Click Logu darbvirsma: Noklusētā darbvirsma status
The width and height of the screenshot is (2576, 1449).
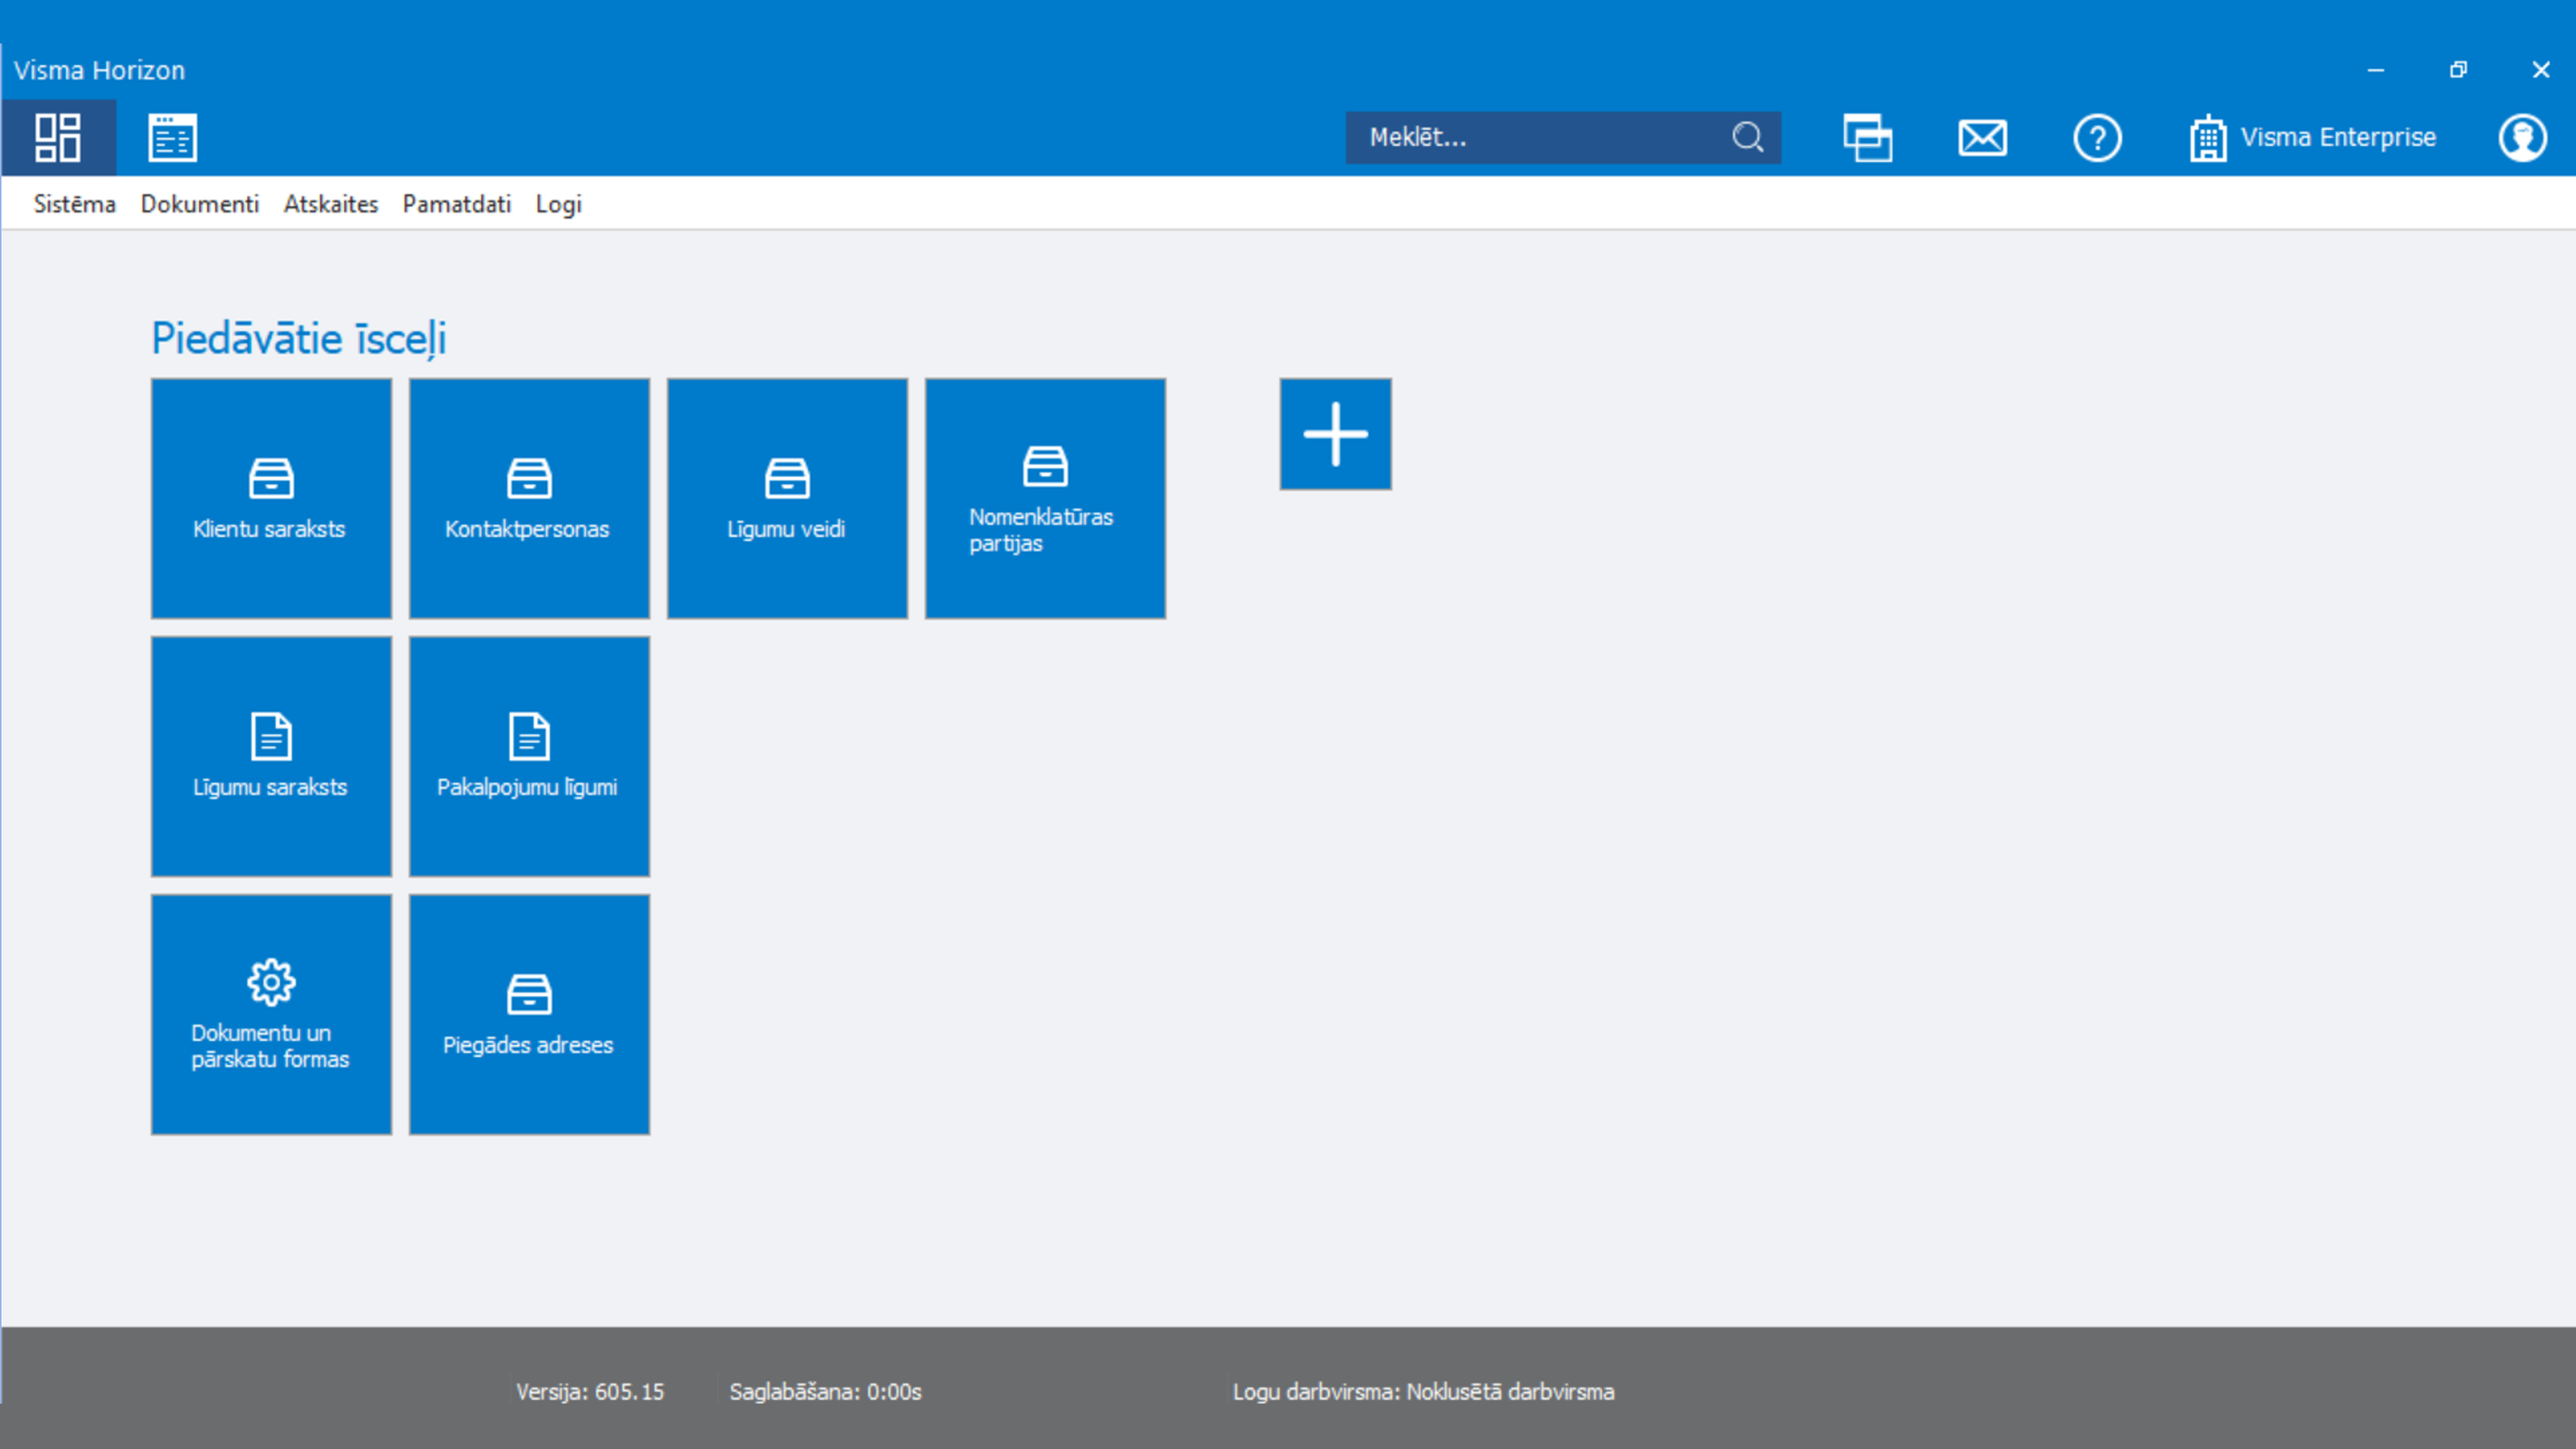1423,1392
